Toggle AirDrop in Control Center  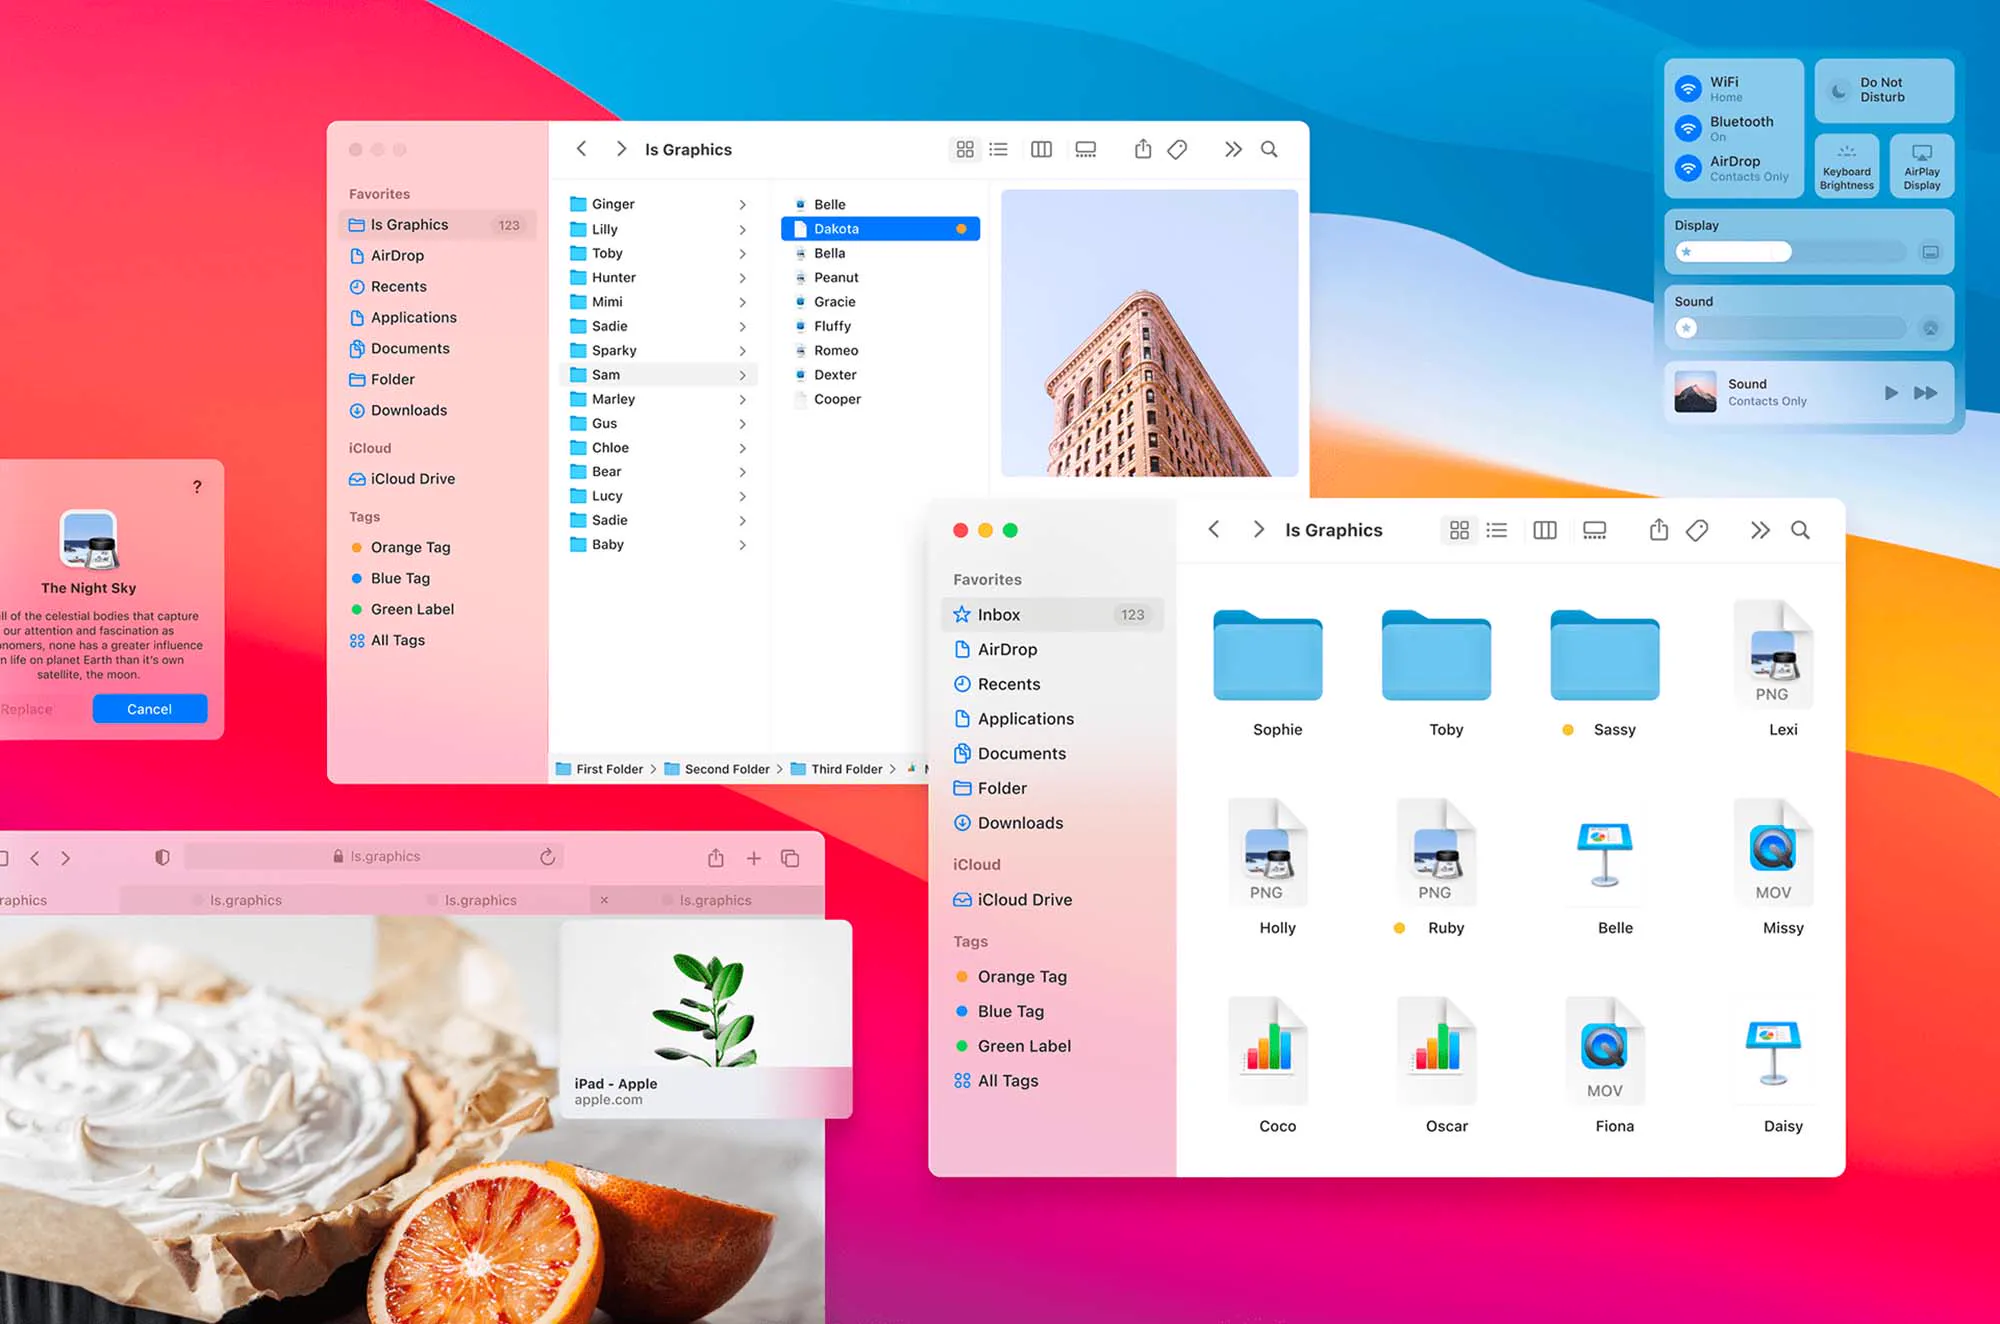(1688, 168)
